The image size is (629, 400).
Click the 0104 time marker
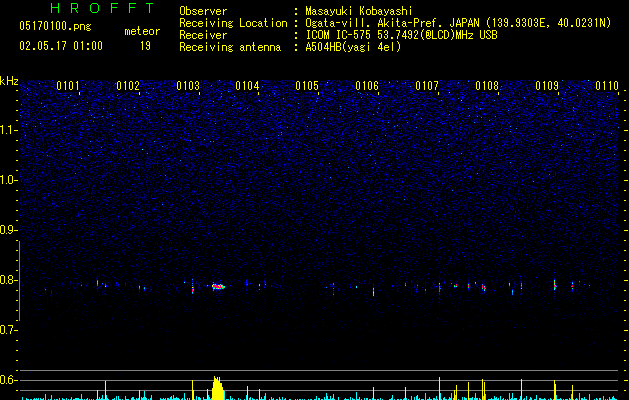coord(247,86)
